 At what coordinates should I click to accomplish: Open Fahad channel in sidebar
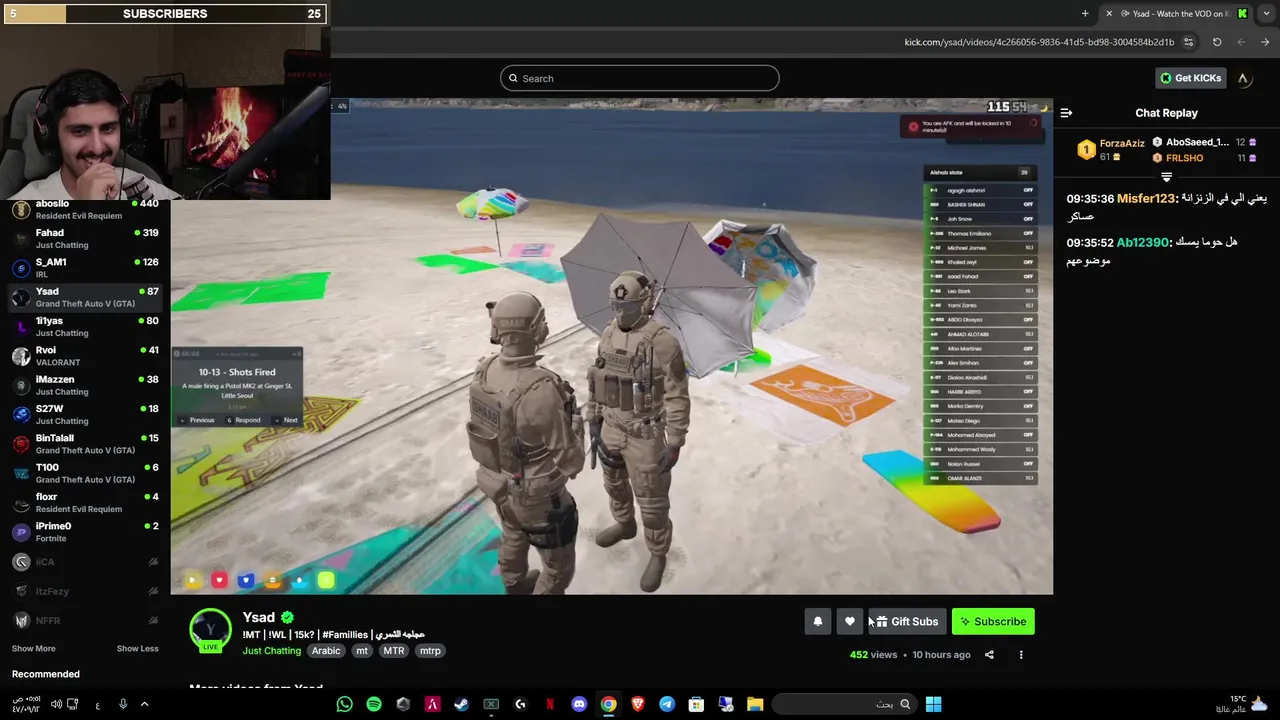[85, 238]
